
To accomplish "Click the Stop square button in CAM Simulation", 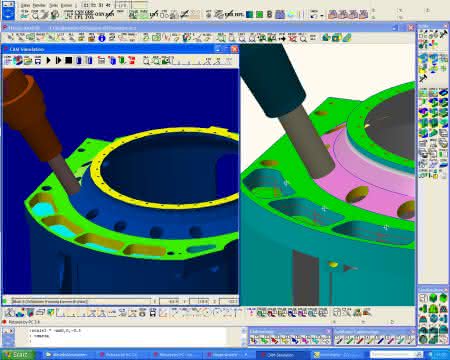I will tap(69, 60).
